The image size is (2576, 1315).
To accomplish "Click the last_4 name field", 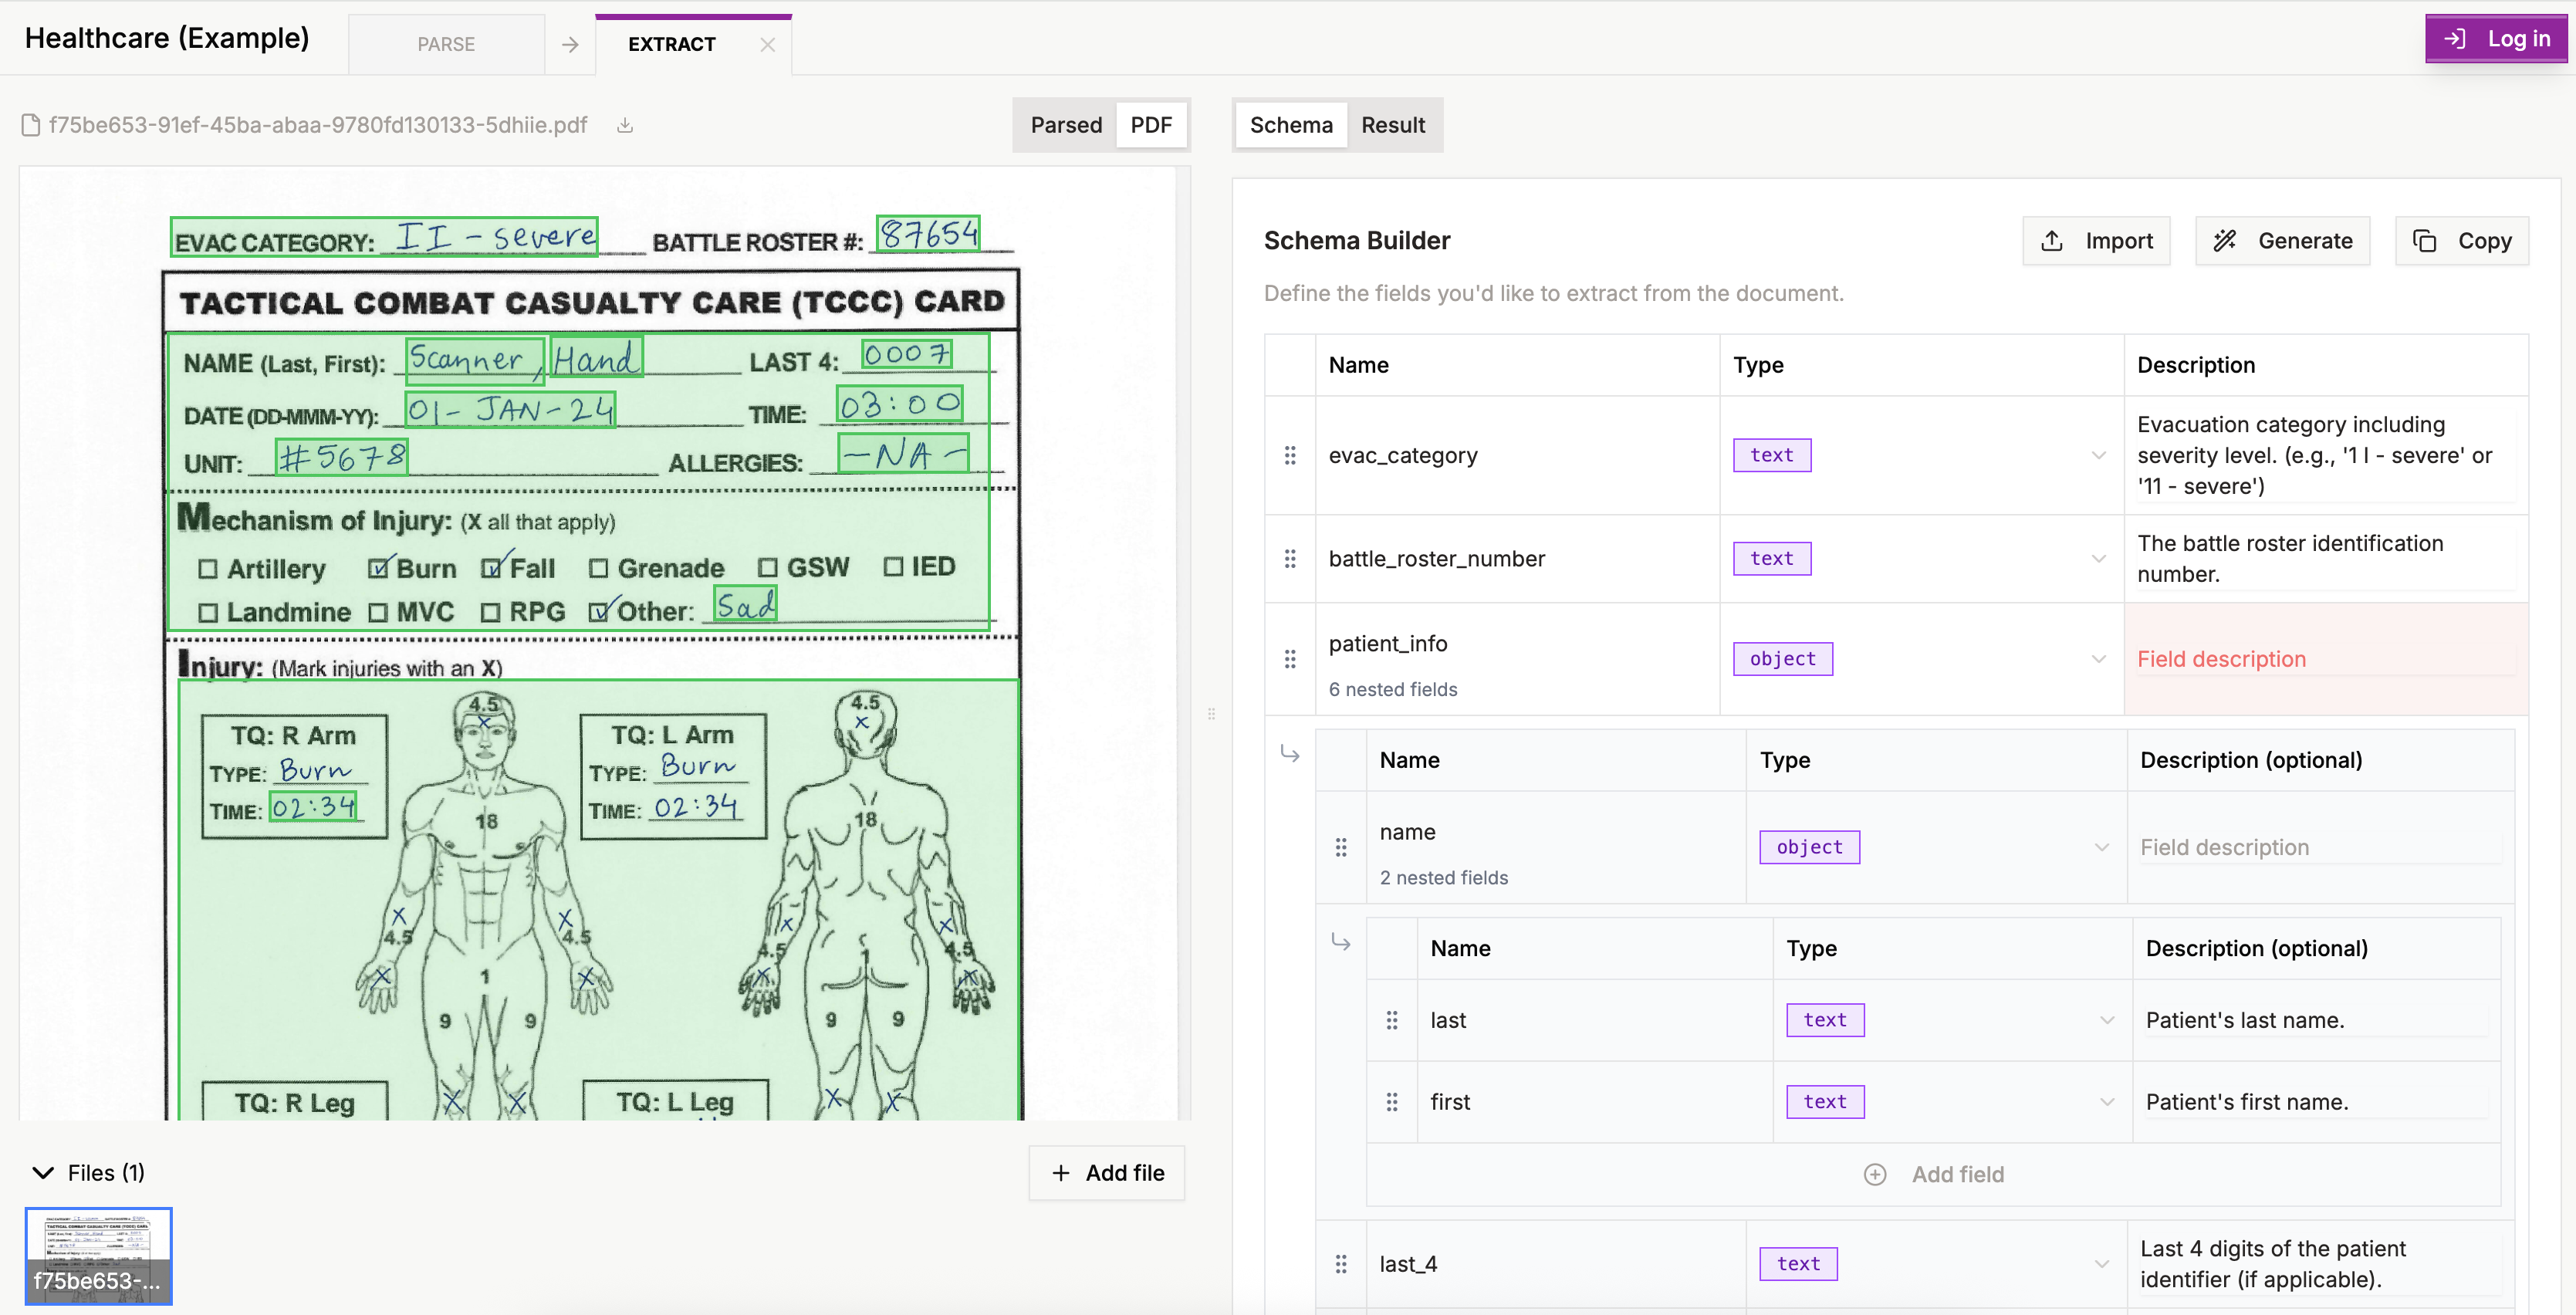I will coord(1408,1264).
